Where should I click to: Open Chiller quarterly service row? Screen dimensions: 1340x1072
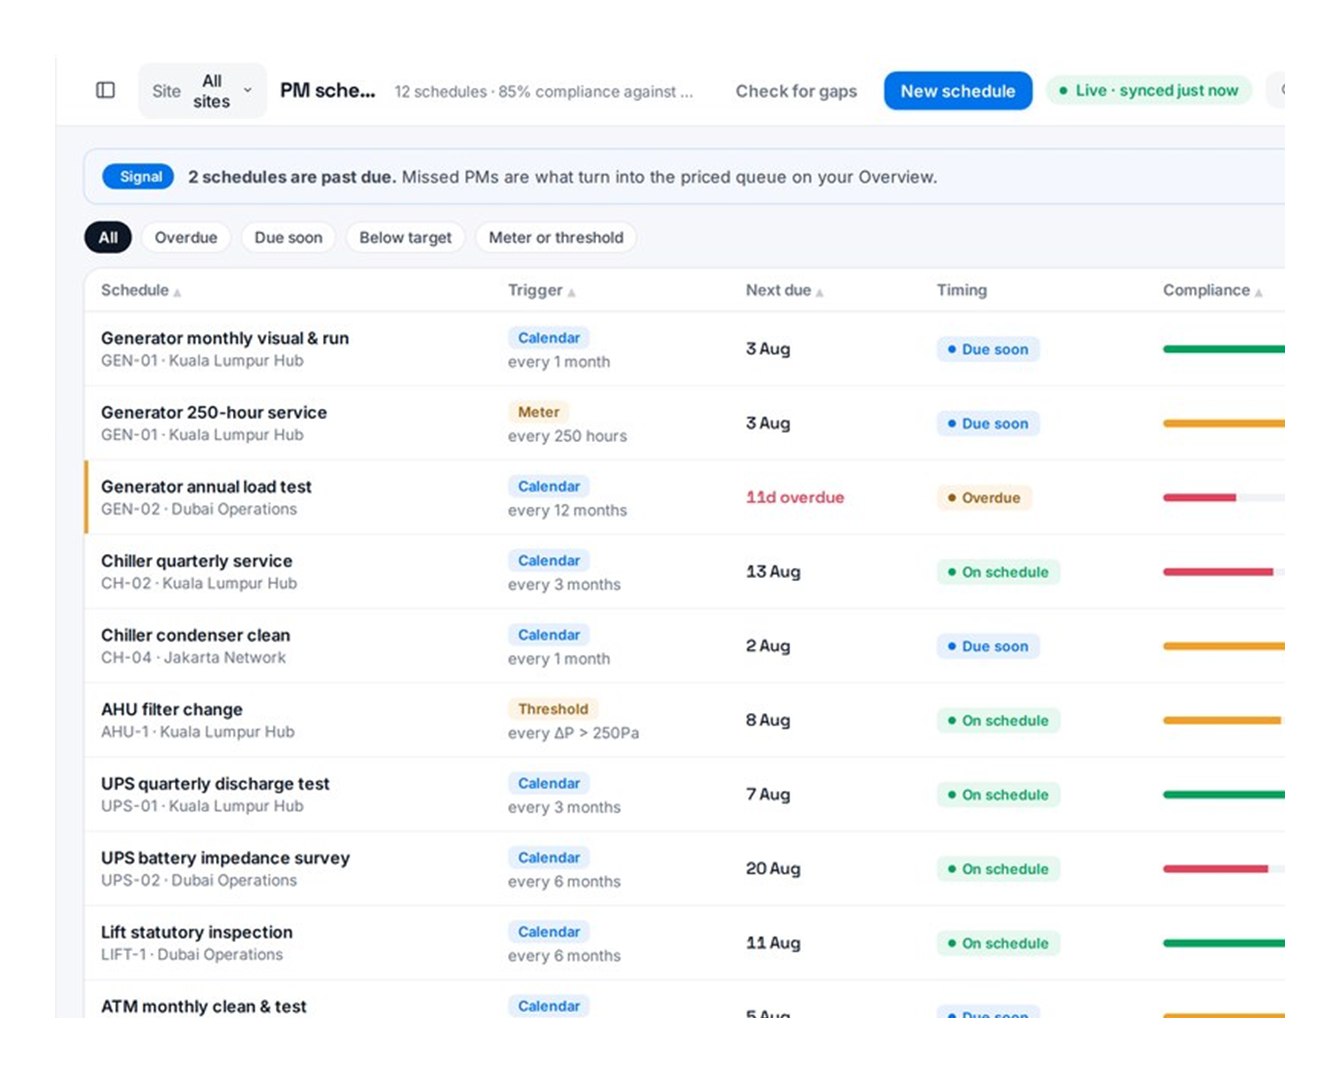tap(684, 571)
